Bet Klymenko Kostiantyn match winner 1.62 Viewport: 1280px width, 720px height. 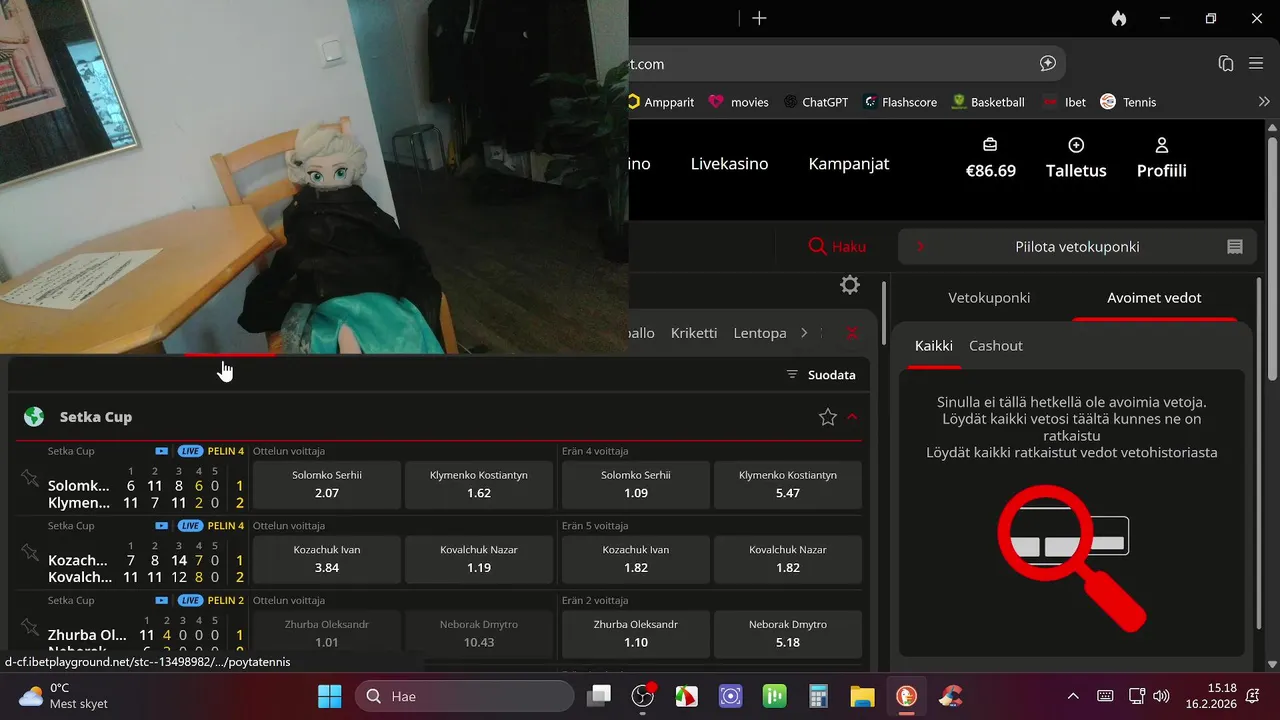tap(479, 484)
